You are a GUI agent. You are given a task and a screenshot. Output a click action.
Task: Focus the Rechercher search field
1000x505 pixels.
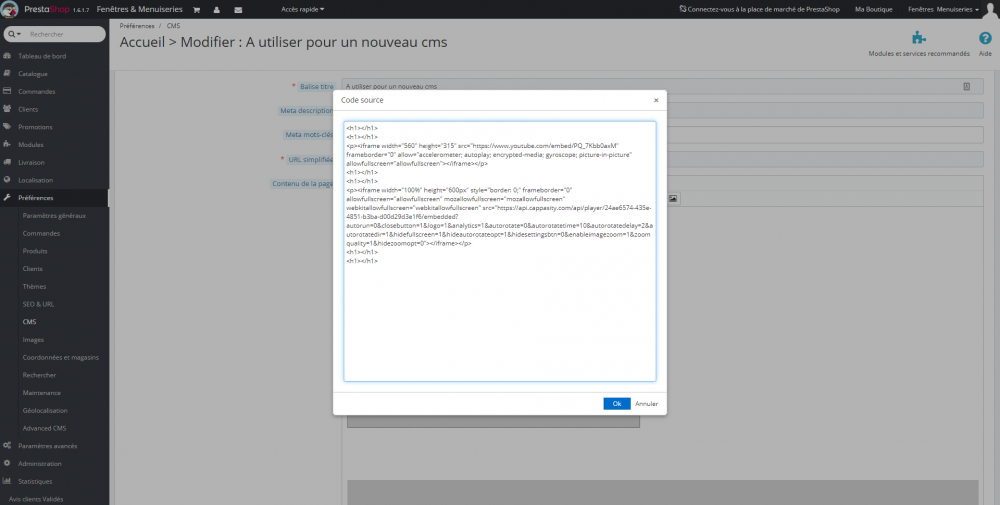pyautogui.click(x=65, y=34)
